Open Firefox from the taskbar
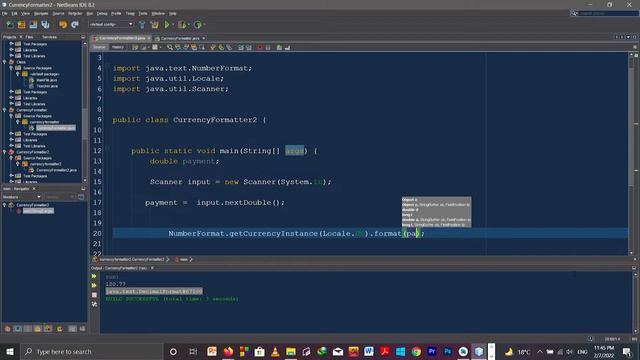 [228, 352]
